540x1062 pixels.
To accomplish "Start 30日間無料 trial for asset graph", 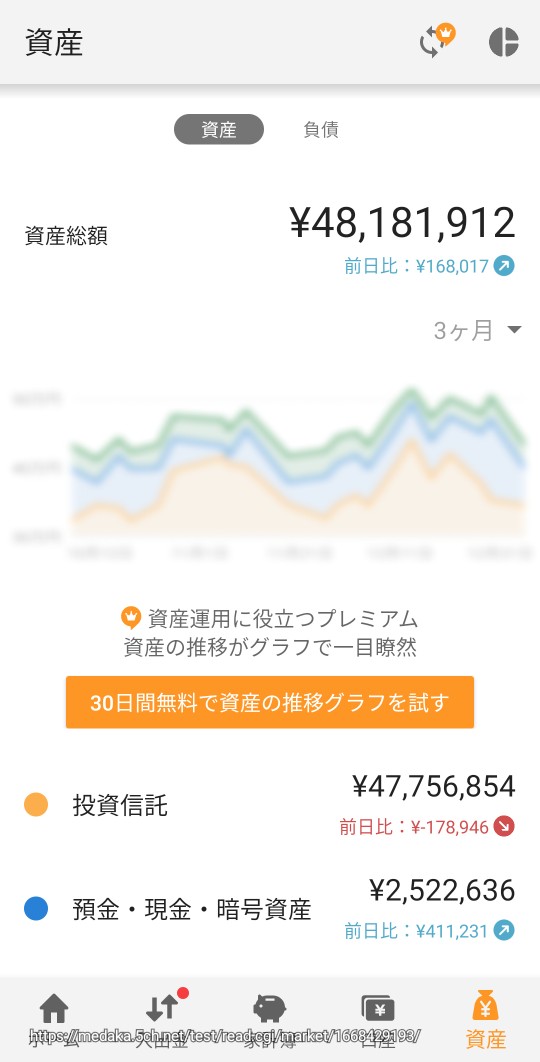I will click(270, 702).
